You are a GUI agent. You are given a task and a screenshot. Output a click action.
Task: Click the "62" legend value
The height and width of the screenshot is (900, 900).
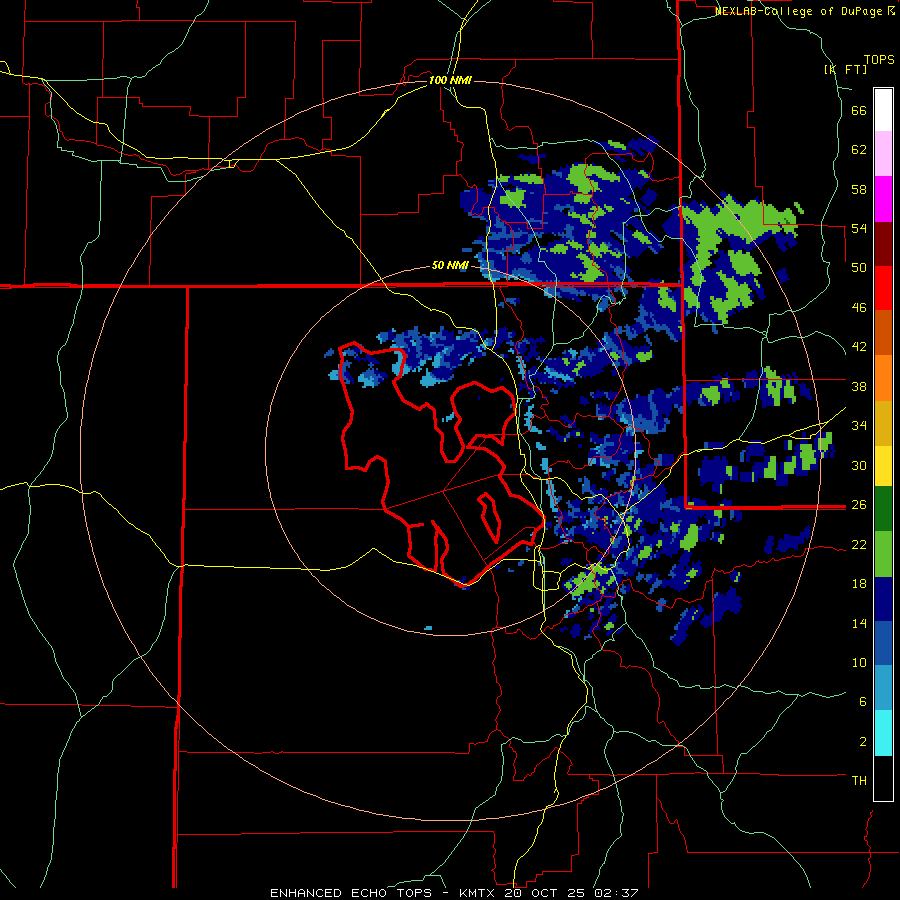(859, 150)
